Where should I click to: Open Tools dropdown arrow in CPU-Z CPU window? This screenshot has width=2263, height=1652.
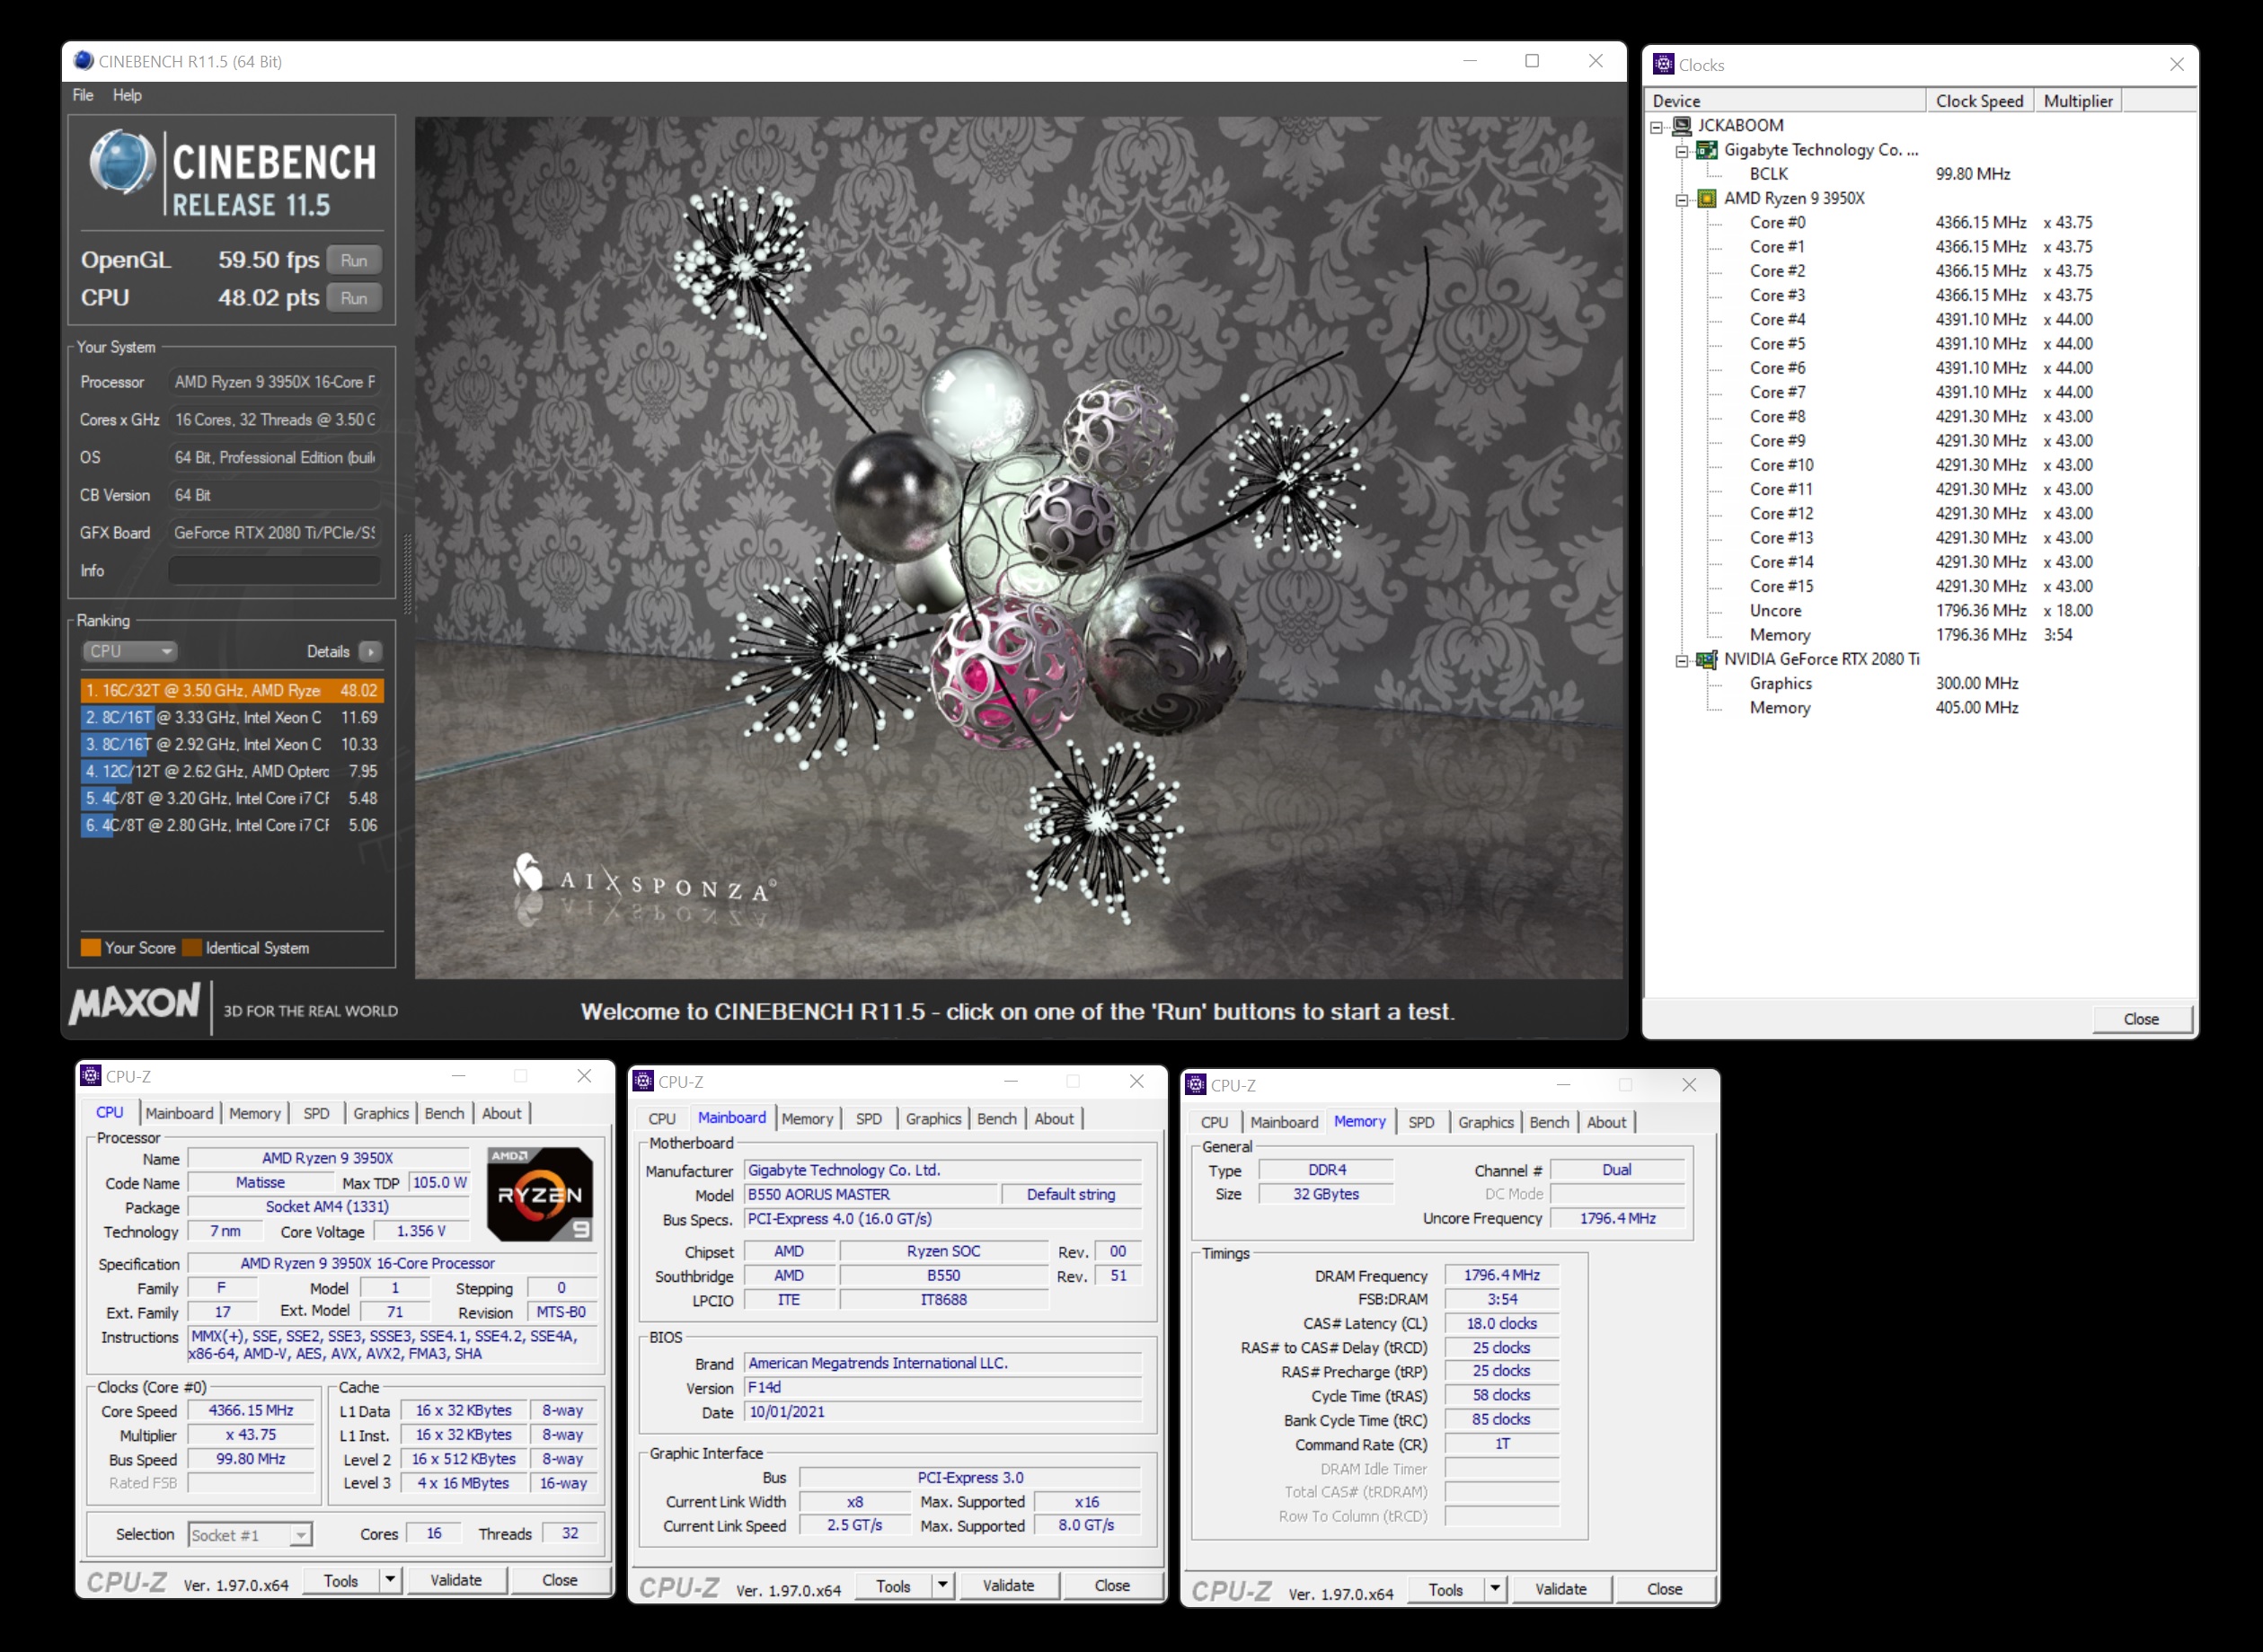390,1580
